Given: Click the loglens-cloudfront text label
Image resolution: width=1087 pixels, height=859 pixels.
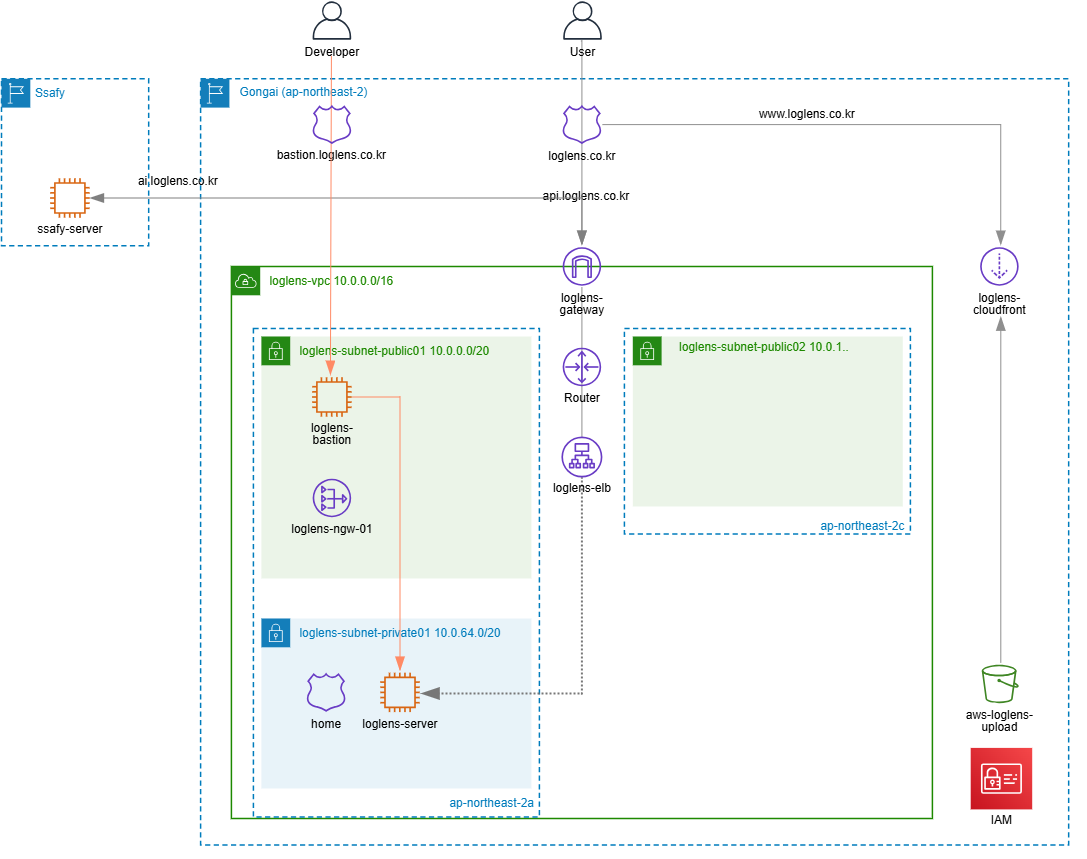Looking at the screenshot, I should (x=999, y=304).
